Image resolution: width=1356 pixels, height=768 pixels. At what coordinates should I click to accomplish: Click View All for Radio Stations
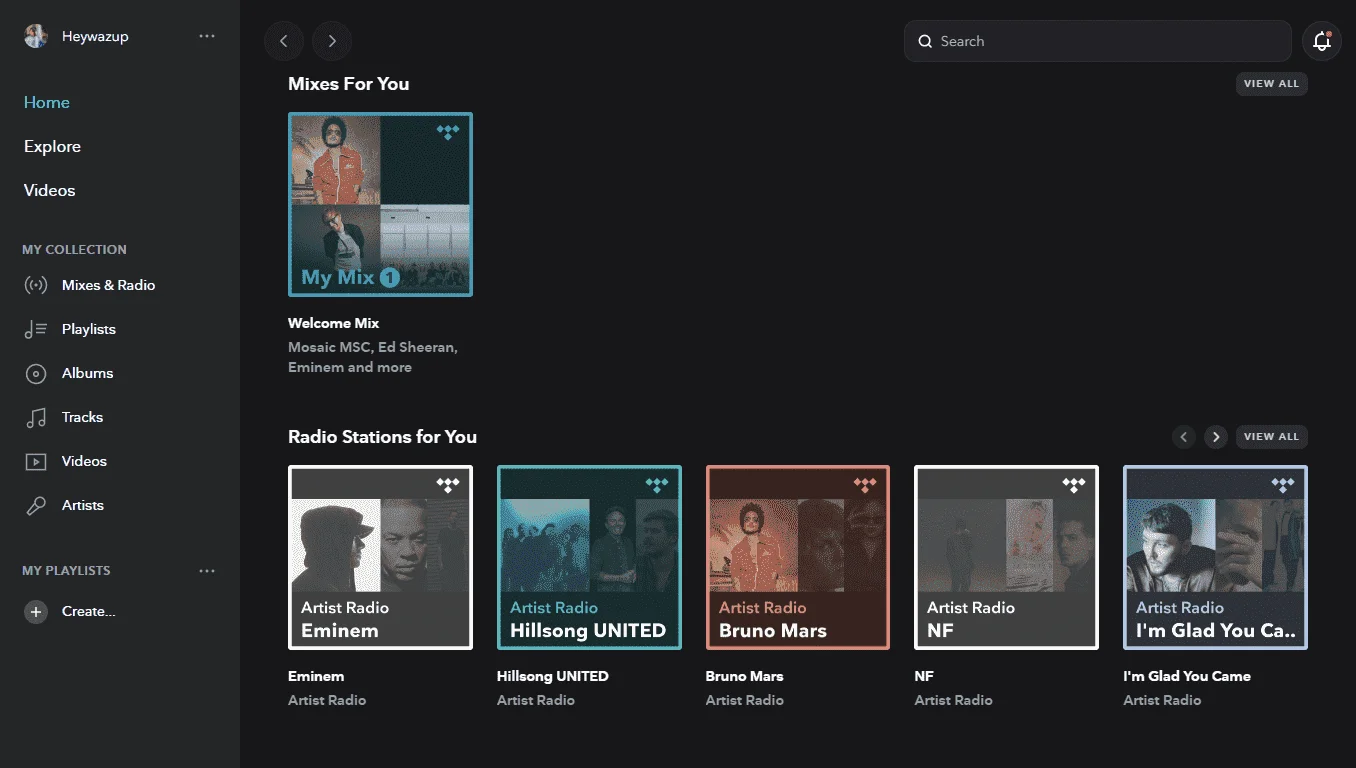[1271, 437]
